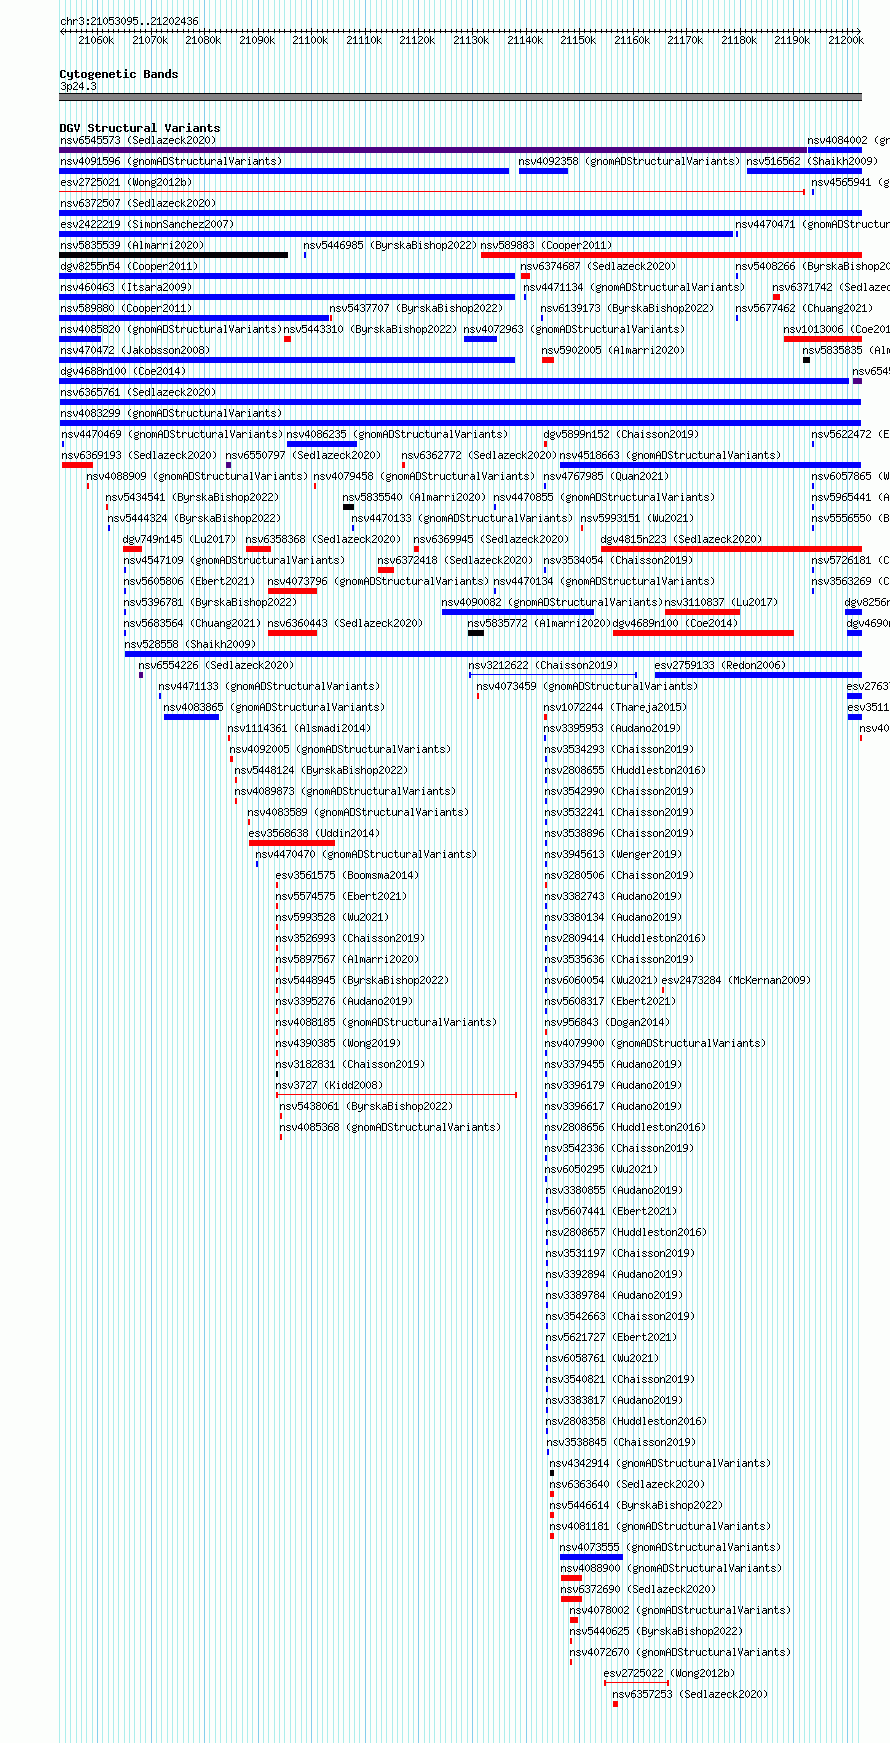Select nsv5835772 (Almarri2020) label
This screenshot has height=1743, width=890.
(x=539, y=623)
